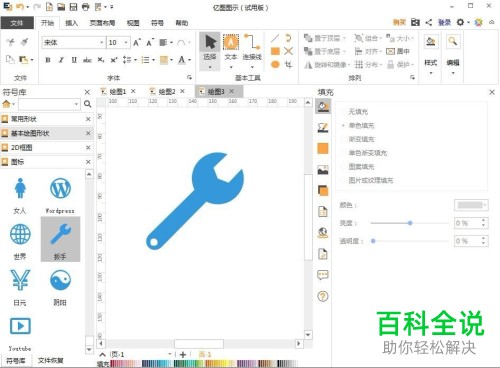Click the symbol library search magnifier
Screen dimensions: 500x368
pyautogui.click(x=88, y=104)
